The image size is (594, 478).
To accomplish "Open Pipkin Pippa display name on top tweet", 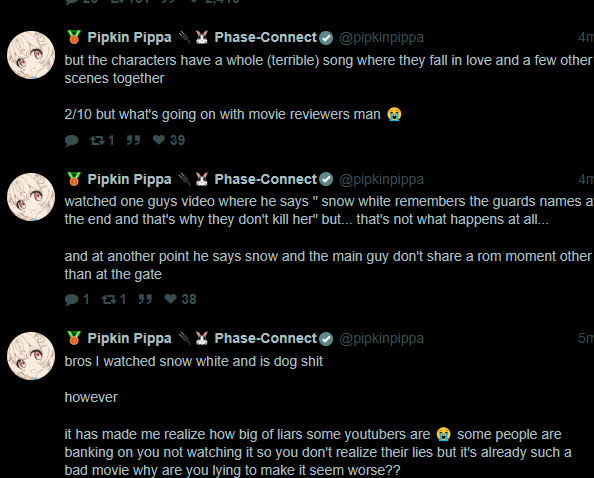I will point(129,37).
